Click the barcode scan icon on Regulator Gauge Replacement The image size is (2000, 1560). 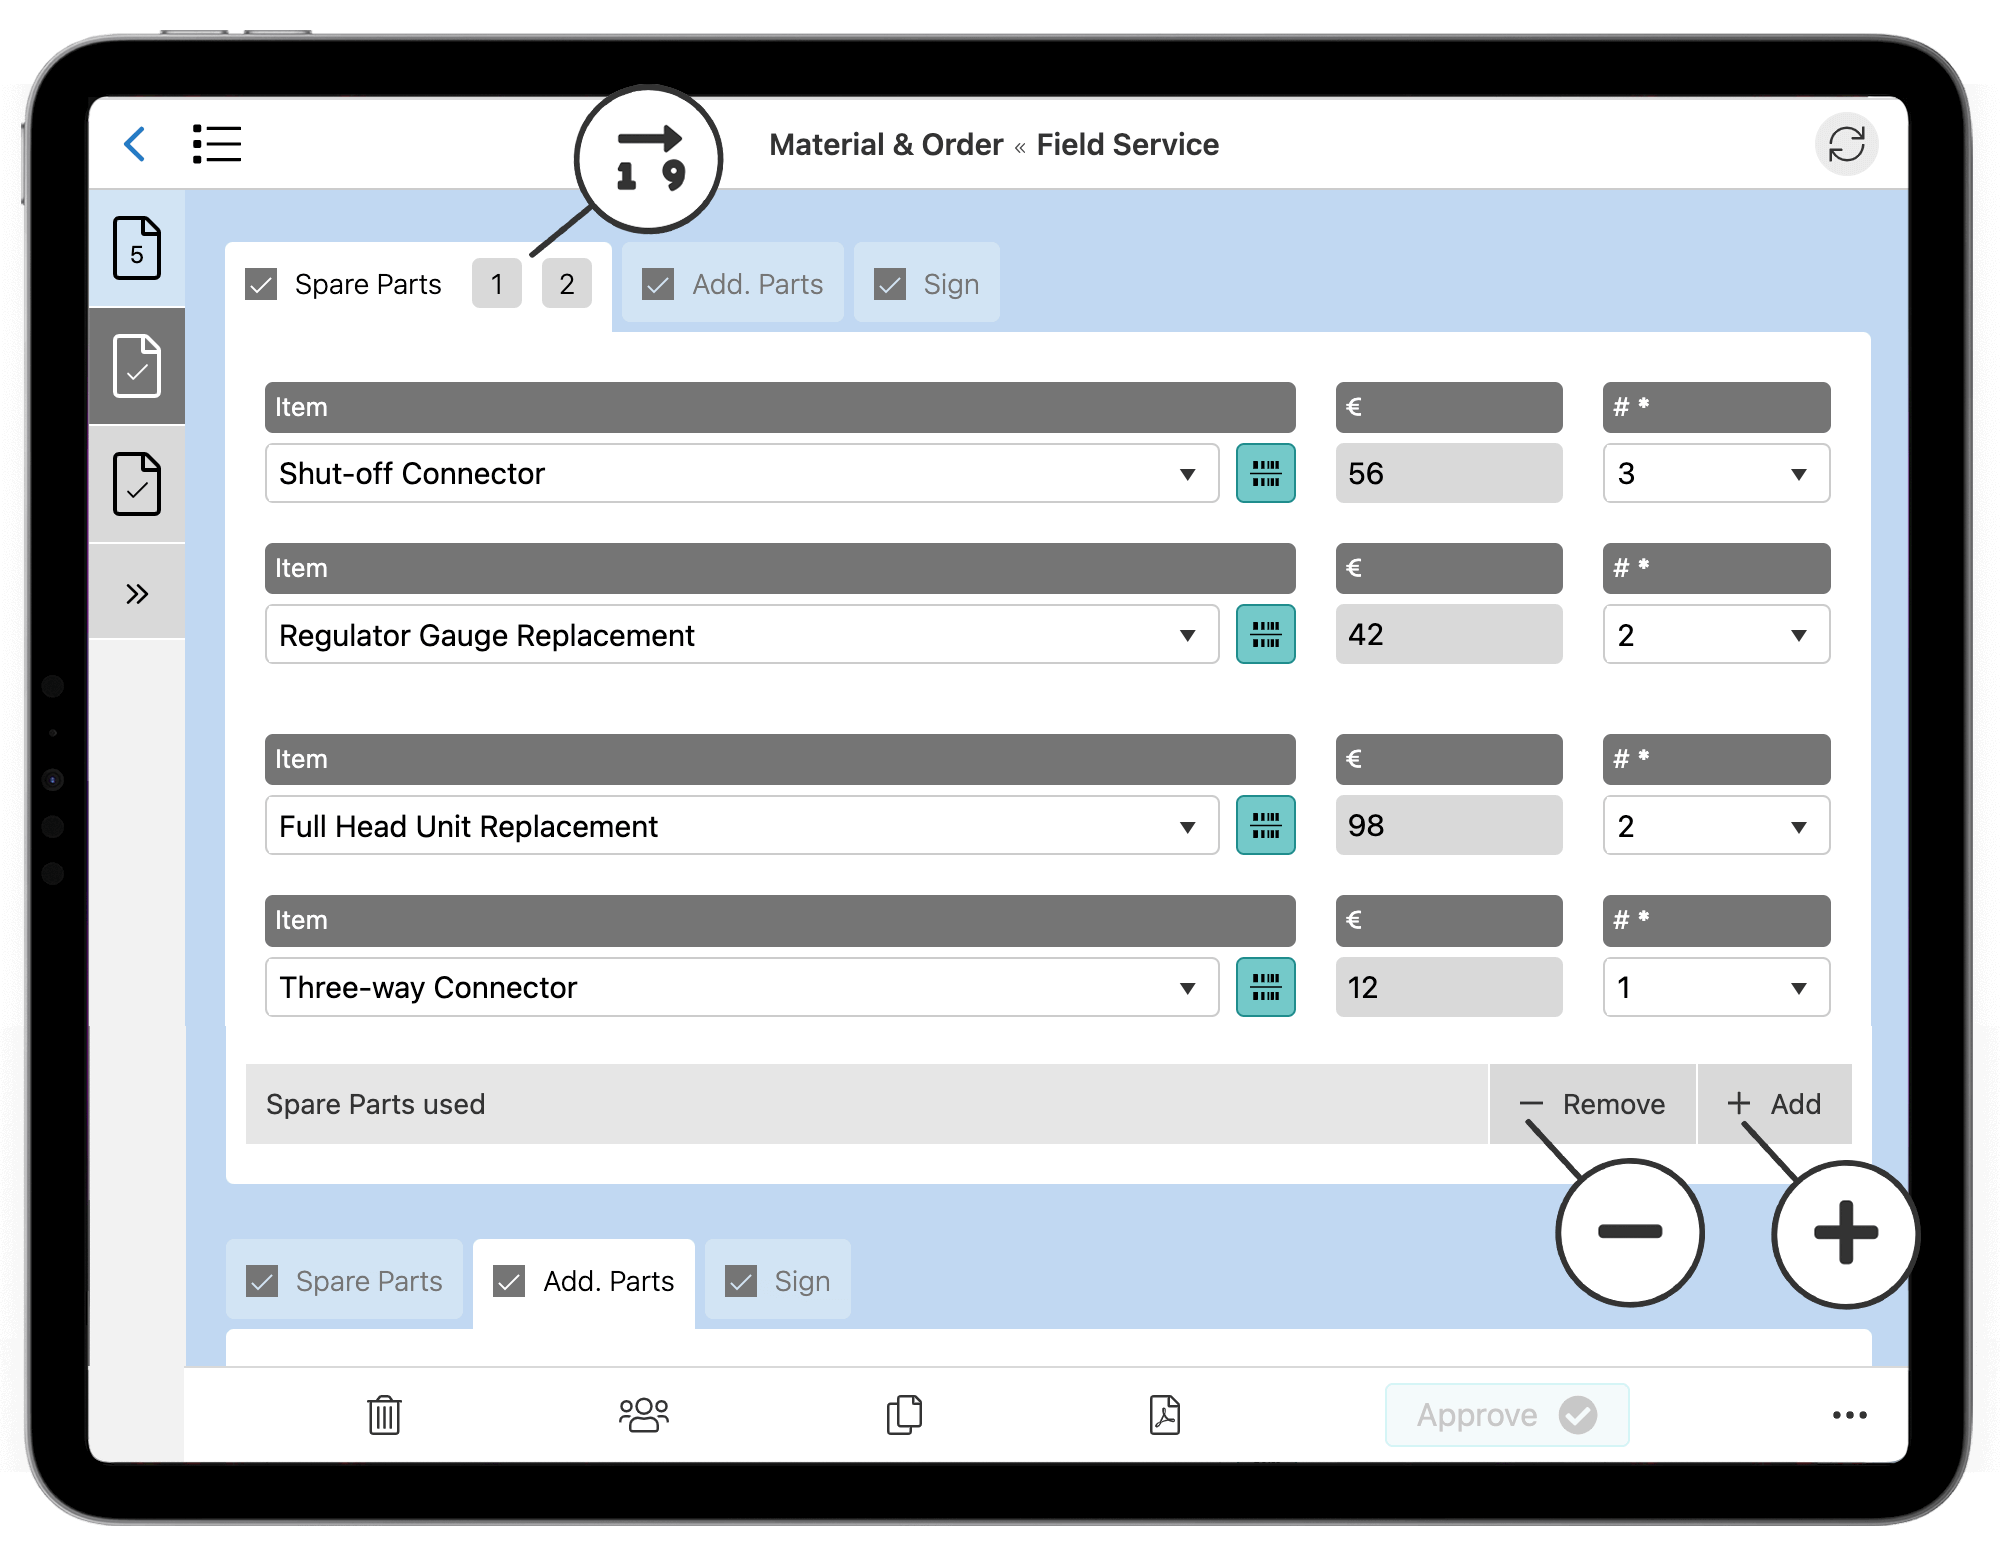pyautogui.click(x=1265, y=635)
